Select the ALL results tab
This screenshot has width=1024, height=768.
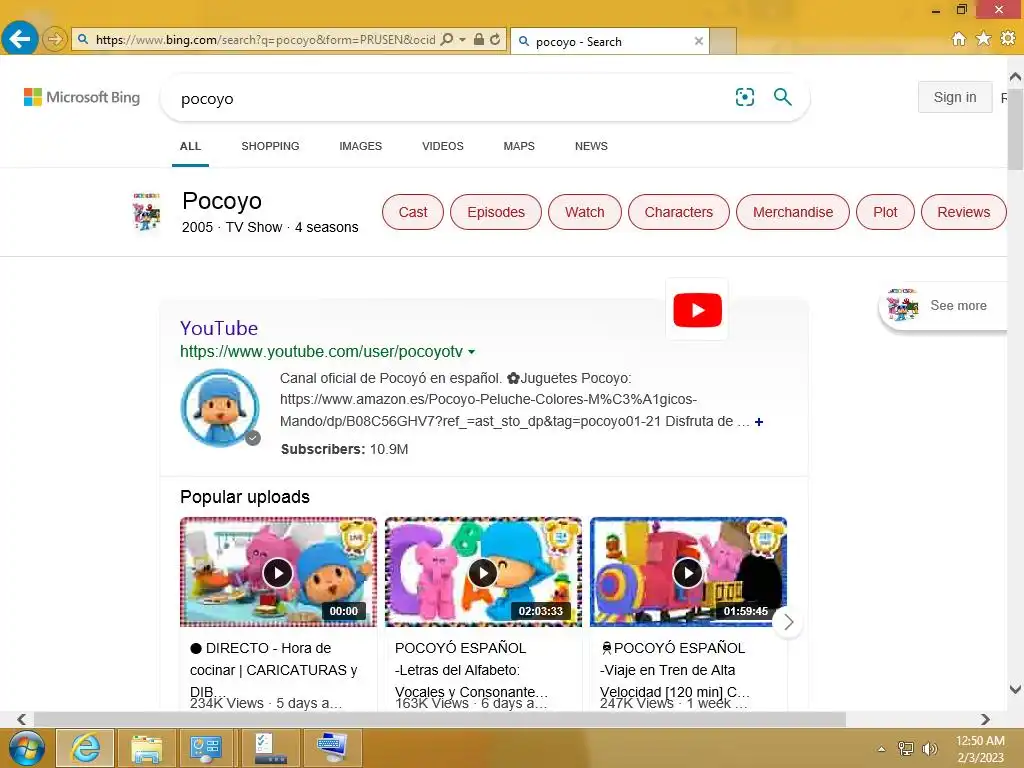(x=190, y=146)
